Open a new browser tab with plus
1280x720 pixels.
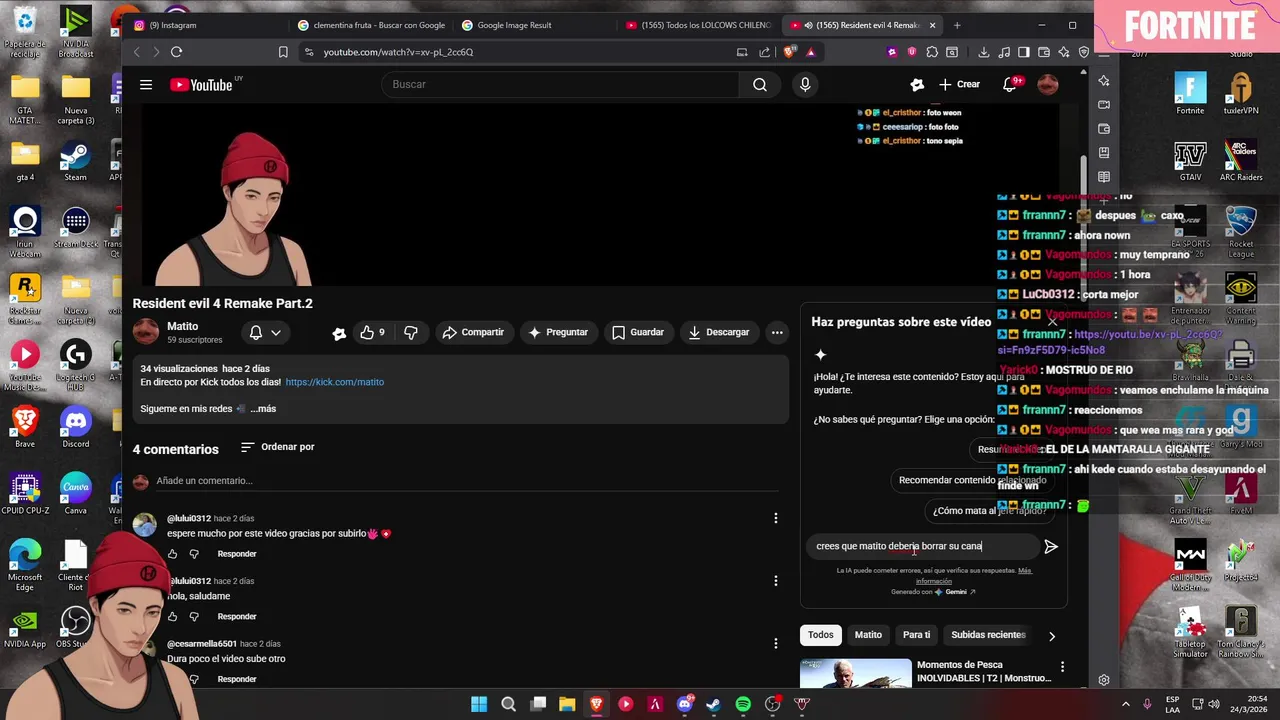click(x=957, y=25)
